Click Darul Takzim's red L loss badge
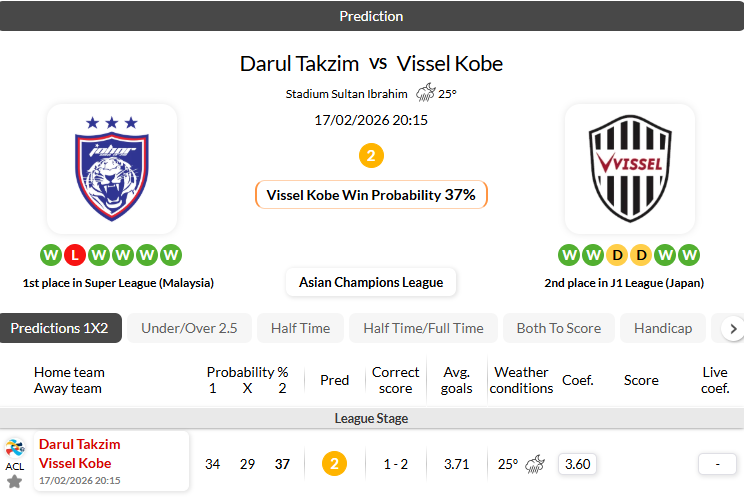This screenshot has width=744, height=502. click(x=74, y=255)
